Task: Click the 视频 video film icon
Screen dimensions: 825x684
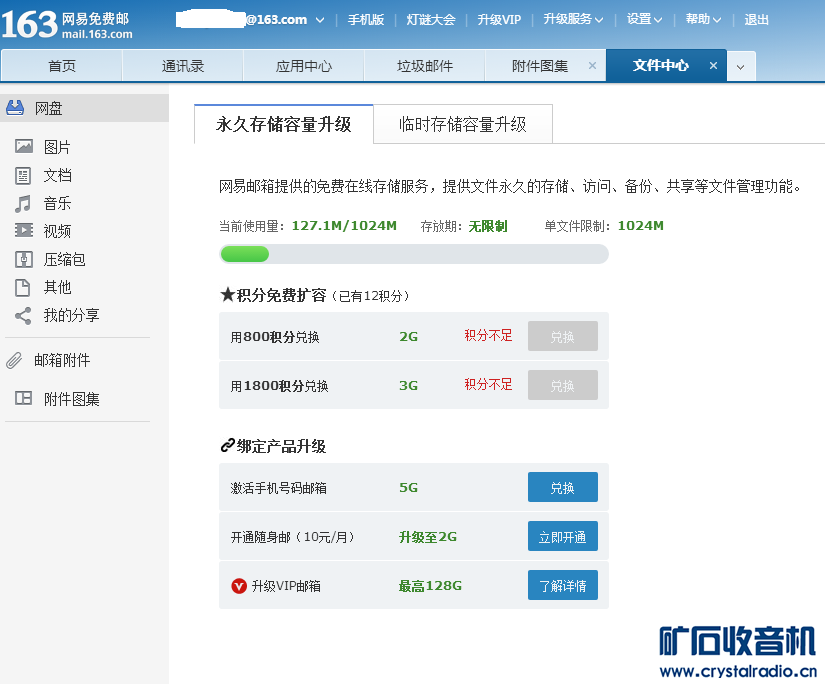Action: click(24, 230)
